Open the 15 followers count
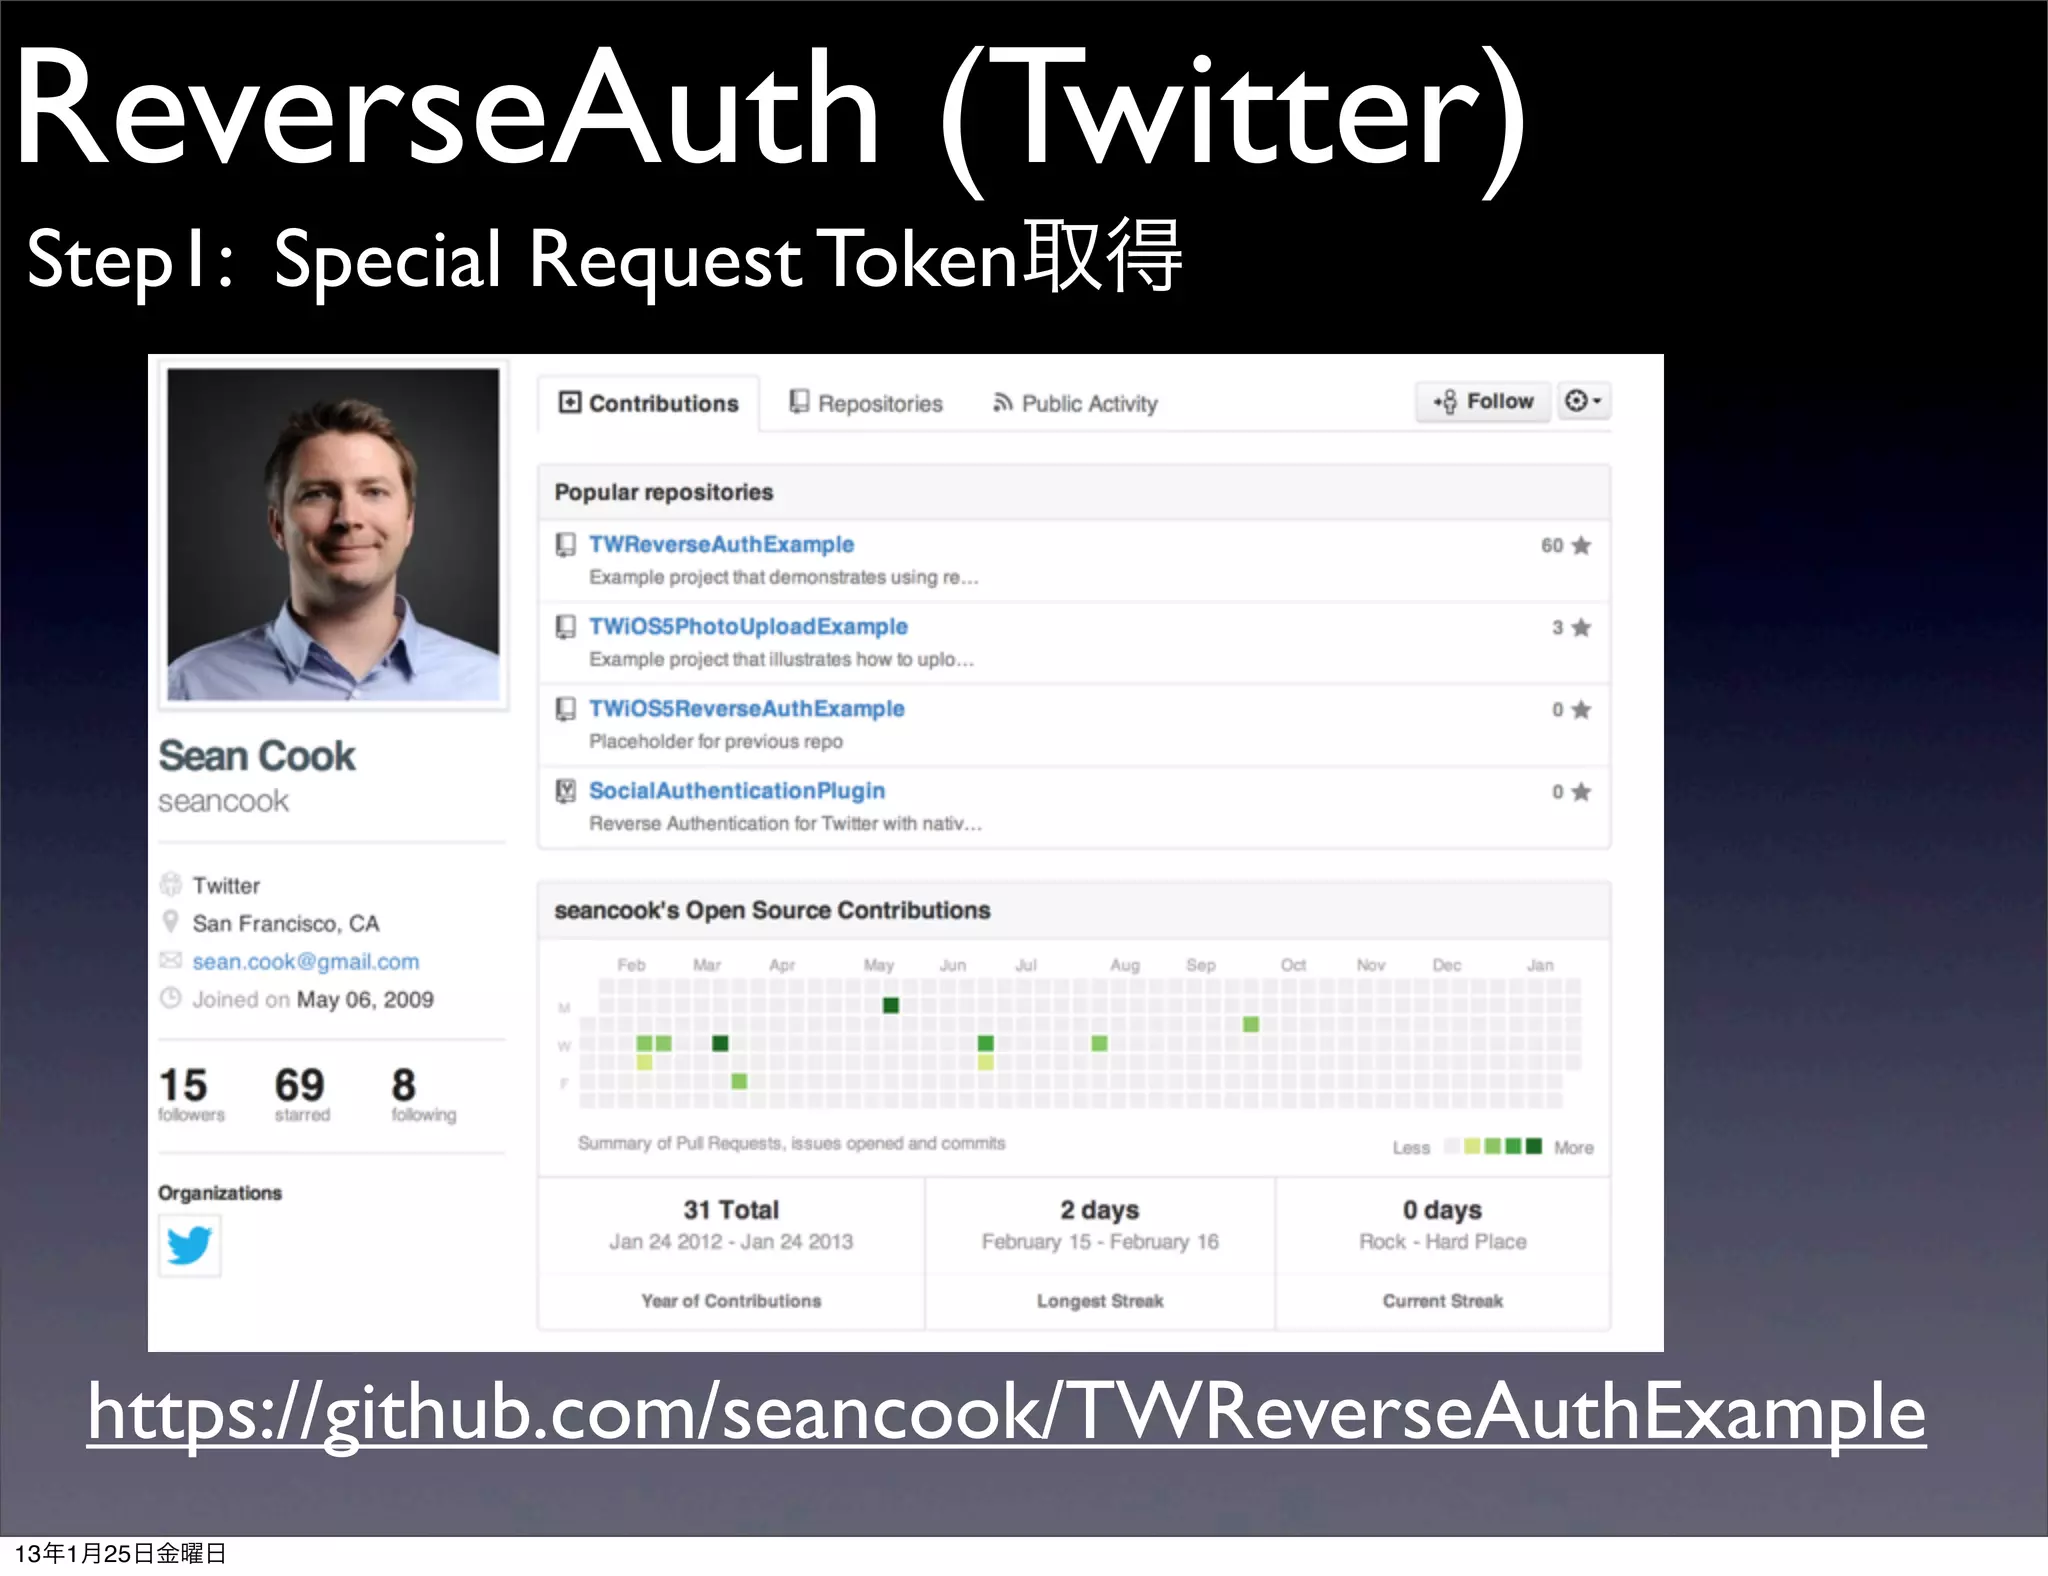This screenshot has width=2048, height=1576. [190, 1094]
